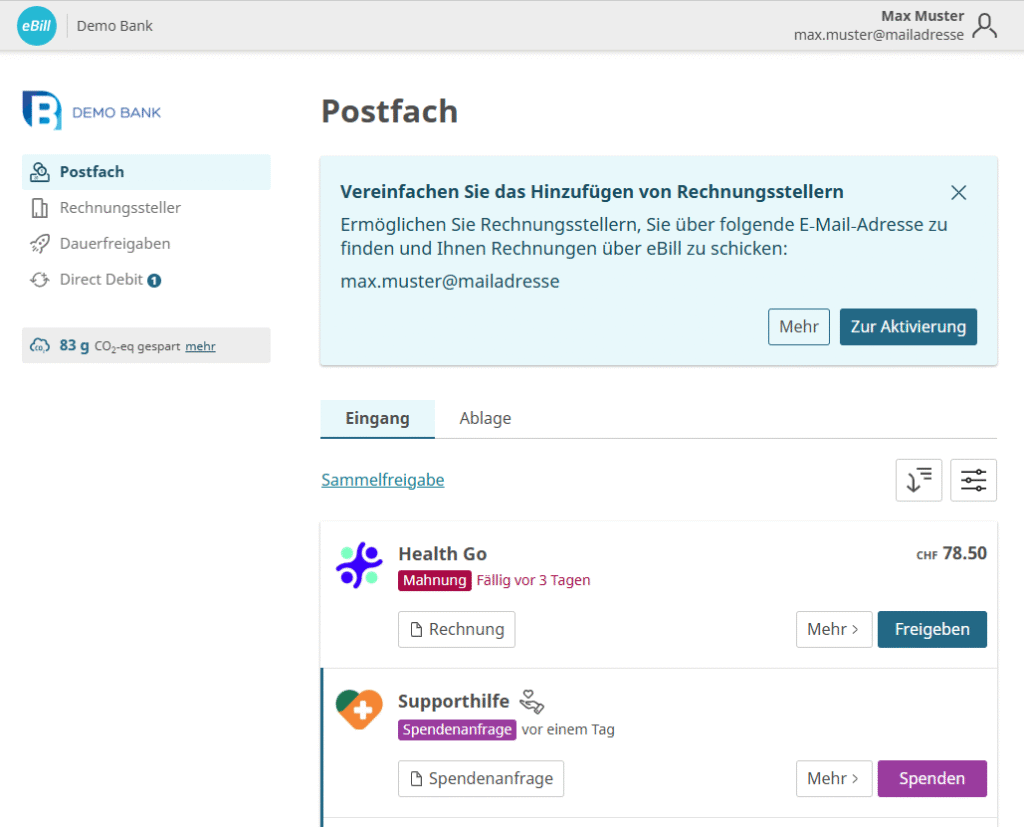Click the Supporthilfe title

pos(454,702)
